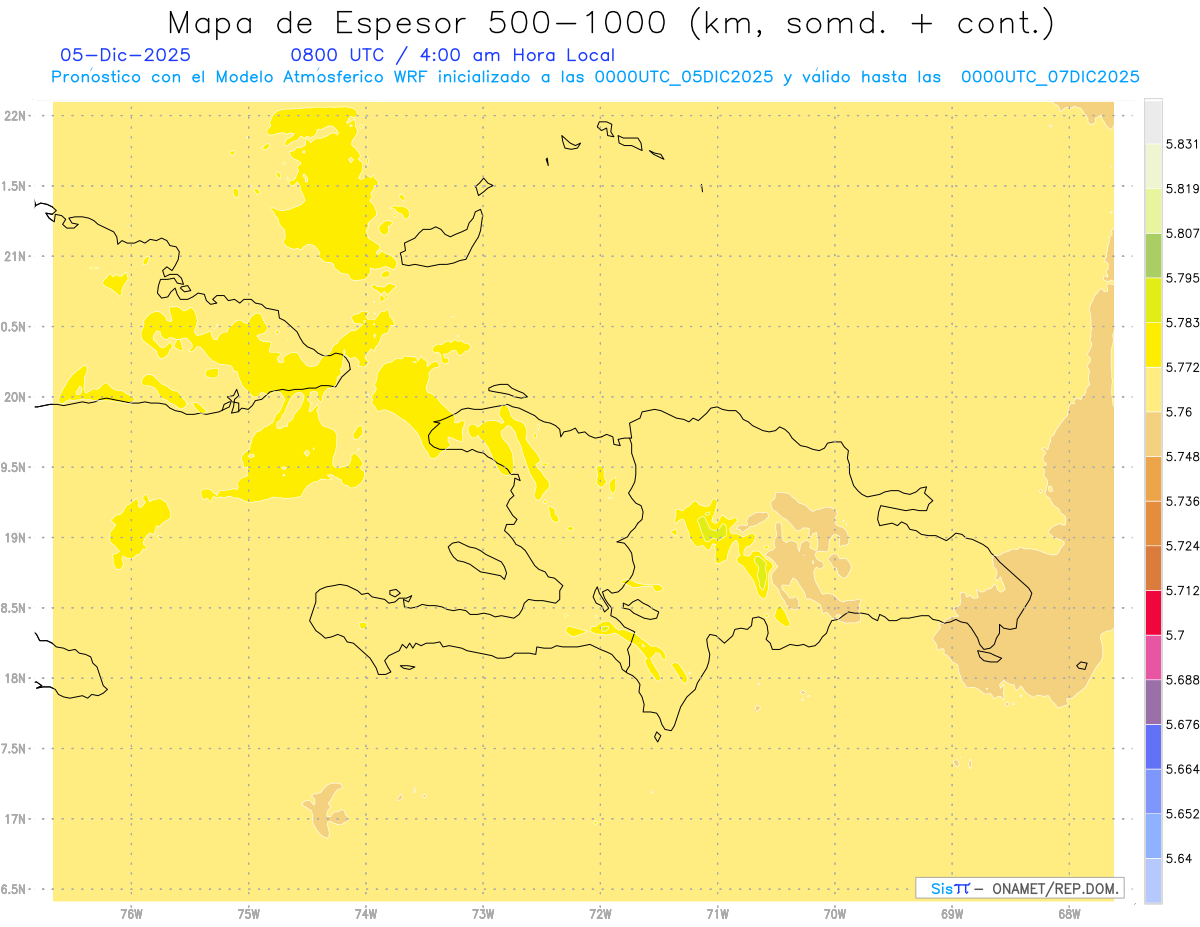Image resolution: width=1200 pixels, height=927 pixels.
Task: Click the color bar value '5.676'
Action: pyautogui.click(x=1182, y=724)
